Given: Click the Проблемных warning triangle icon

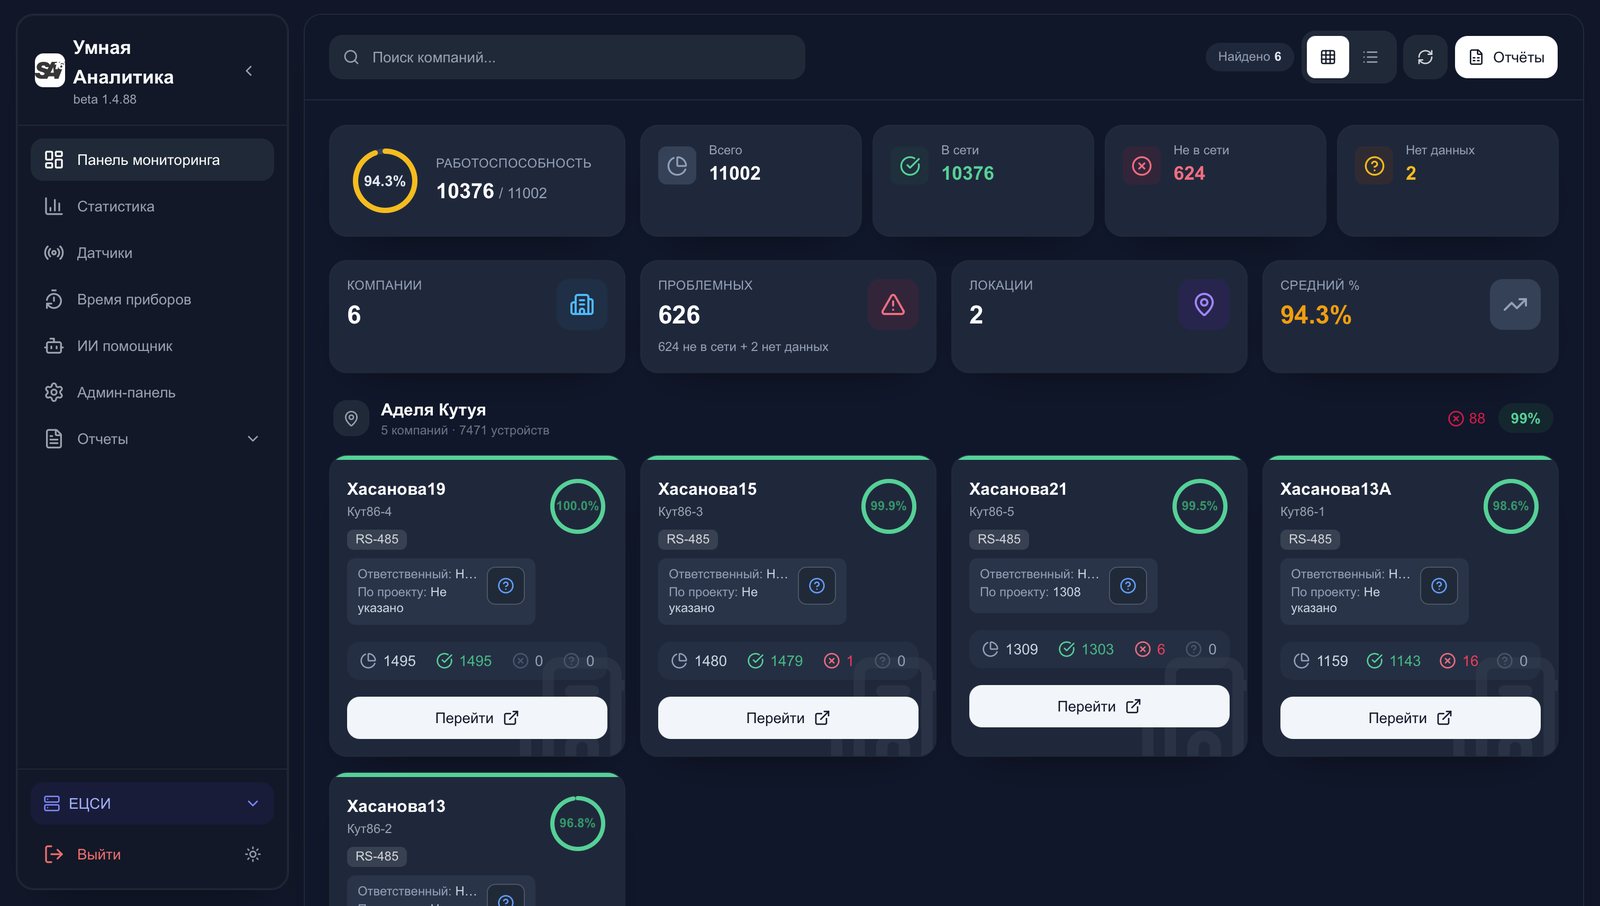Looking at the screenshot, I should click(x=893, y=305).
